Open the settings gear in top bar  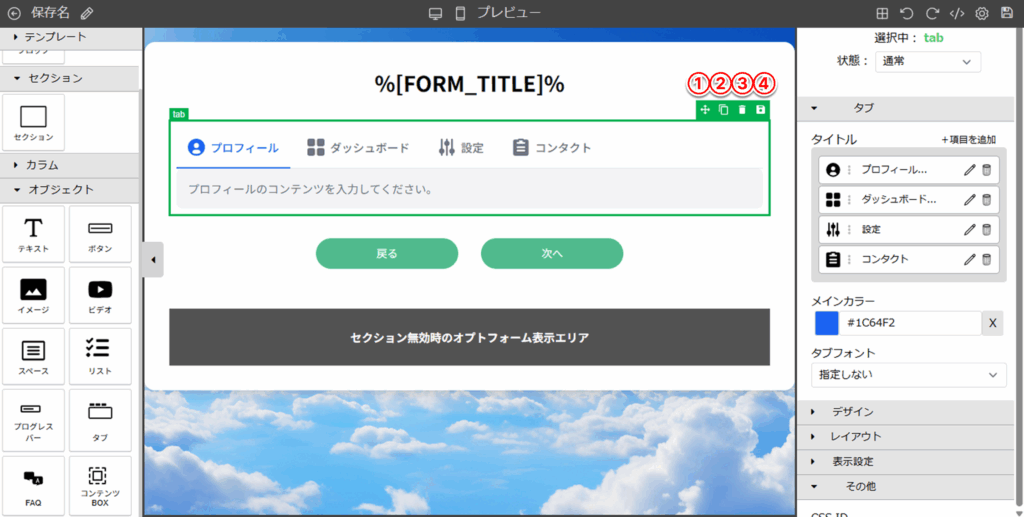coord(982,14)
